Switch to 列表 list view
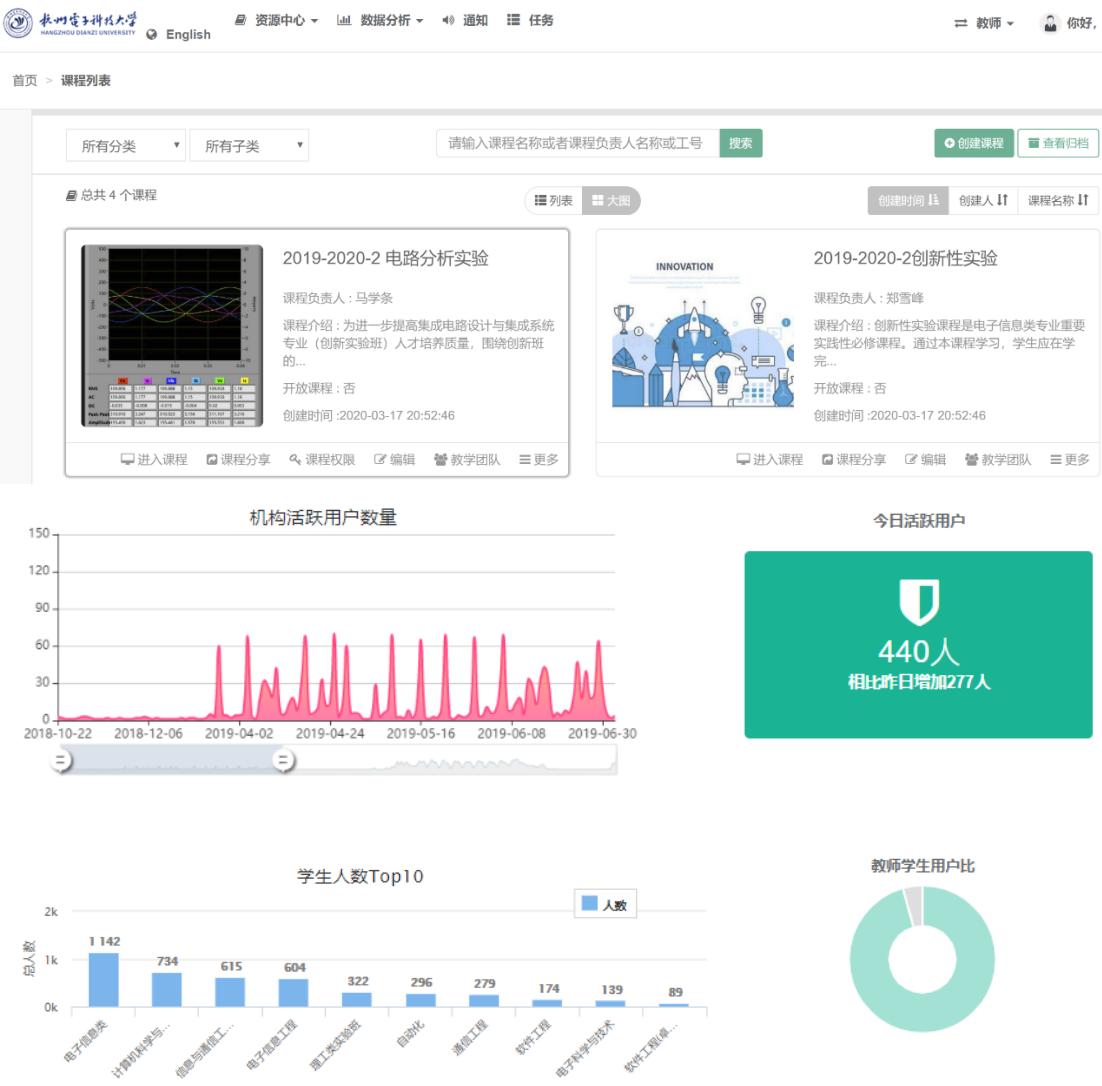Image resolution: width=1102 pixels, height=1086 pixels. 554,201
